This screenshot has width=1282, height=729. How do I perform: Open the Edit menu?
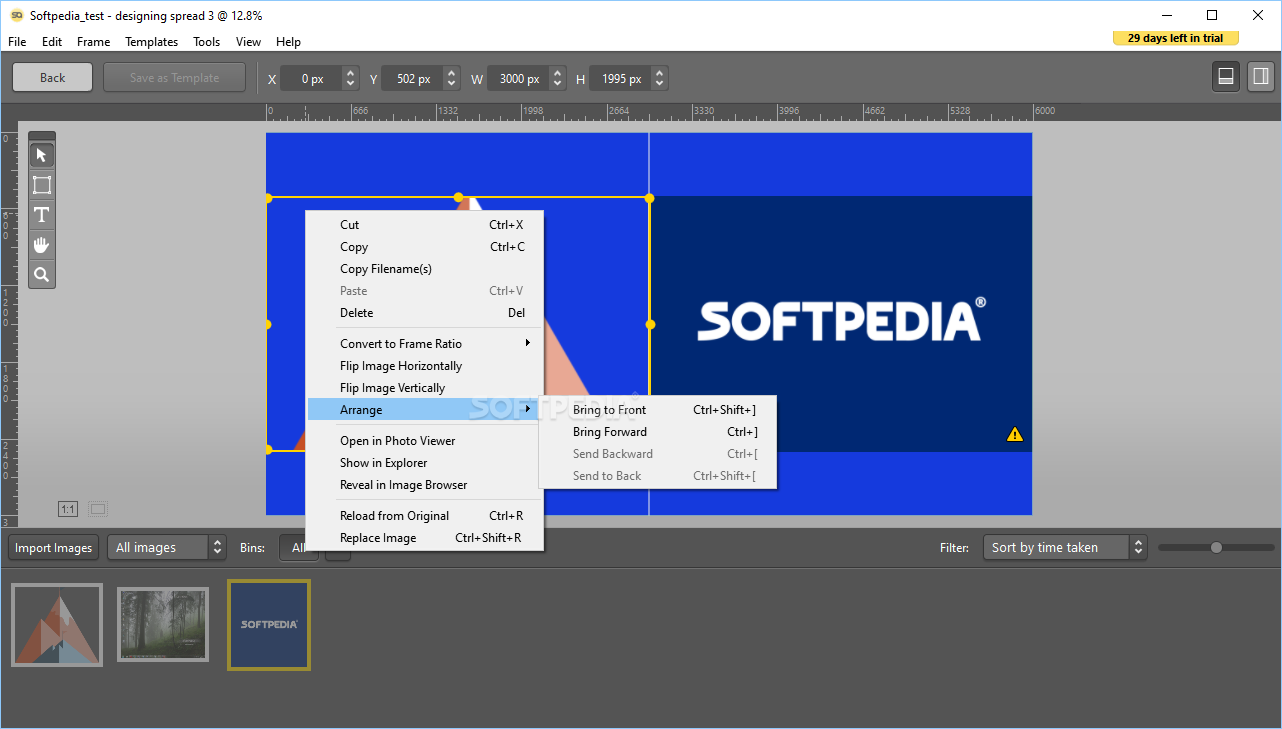pos(52,42)
